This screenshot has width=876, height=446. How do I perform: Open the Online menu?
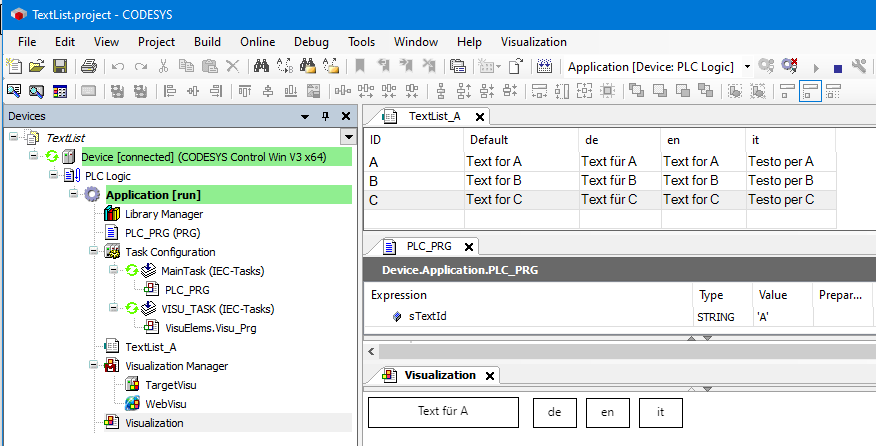(257, 42)
